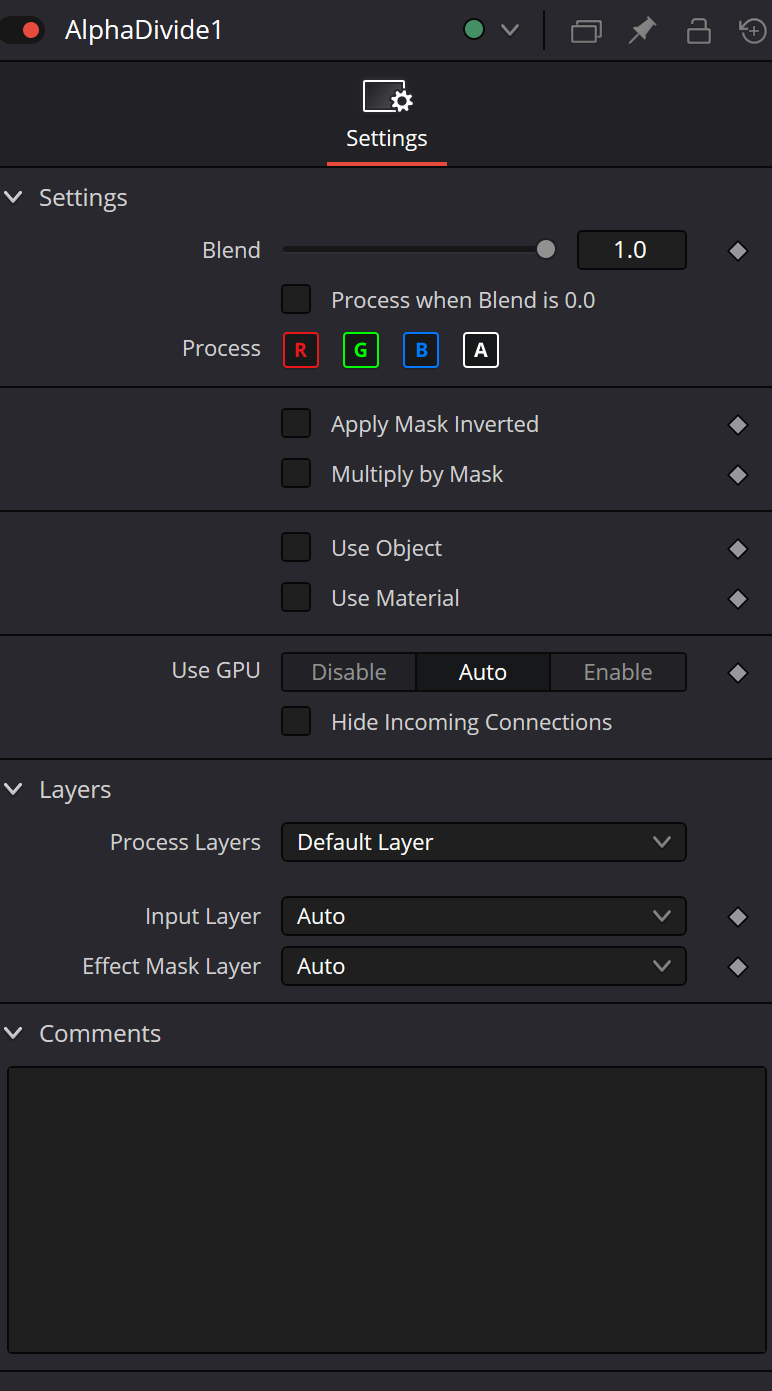Click the reset-to-defaults icon in the header
Image resolution: width=772 pixels, height=1391 pixels.
pyautogui.click(x=753, y=31)
